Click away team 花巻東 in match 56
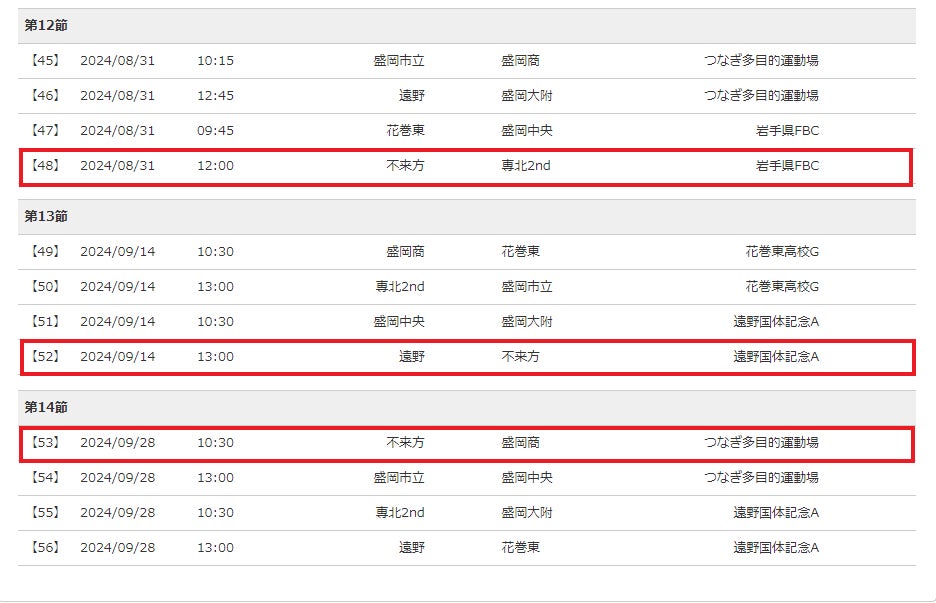Screen dimensions: 936x603 (x=520, y=547)
